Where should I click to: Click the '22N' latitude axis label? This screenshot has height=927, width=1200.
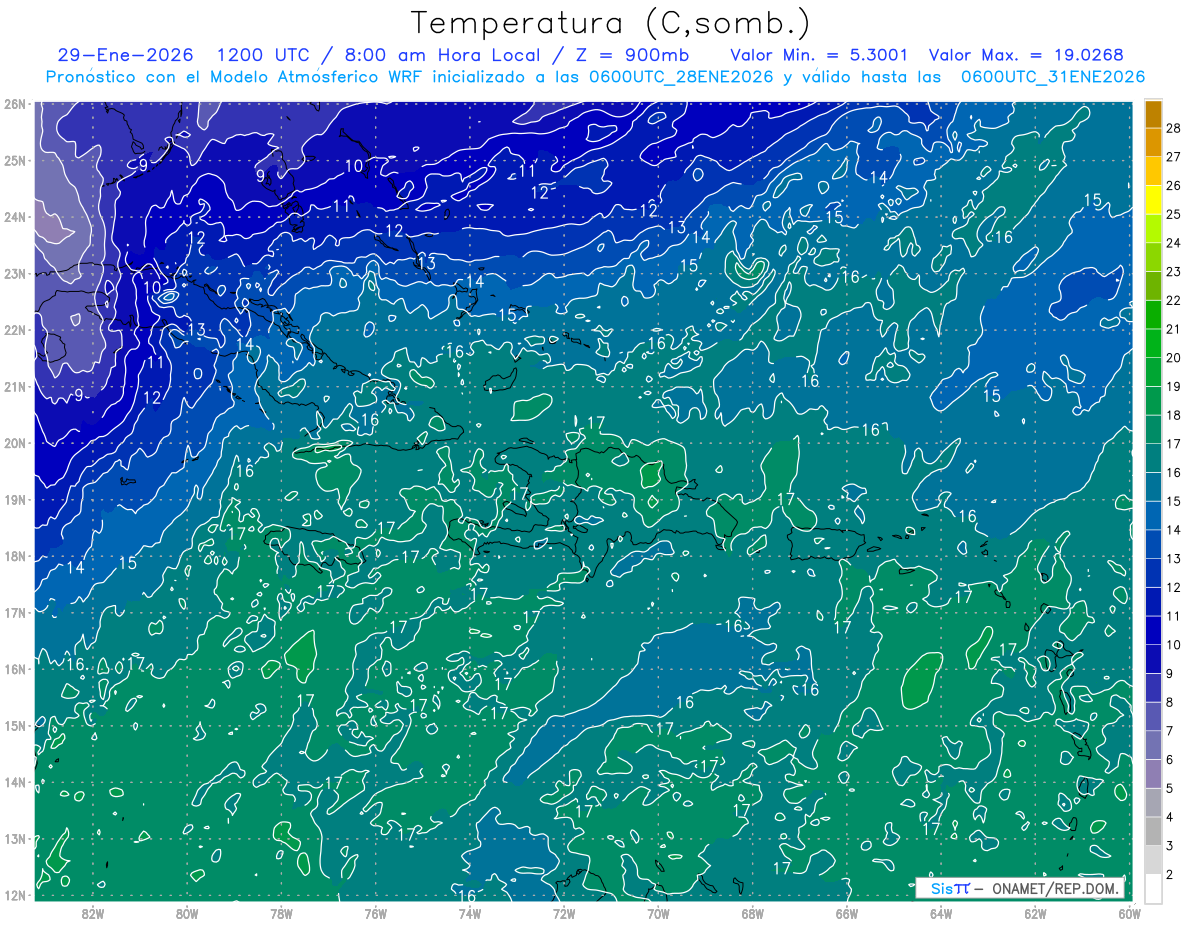tap(14, 330)
